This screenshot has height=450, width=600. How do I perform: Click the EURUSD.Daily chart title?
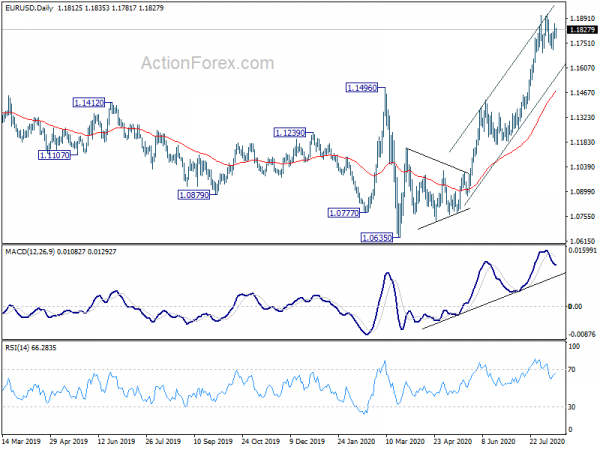pyautogui.click(x=29, y=8)
